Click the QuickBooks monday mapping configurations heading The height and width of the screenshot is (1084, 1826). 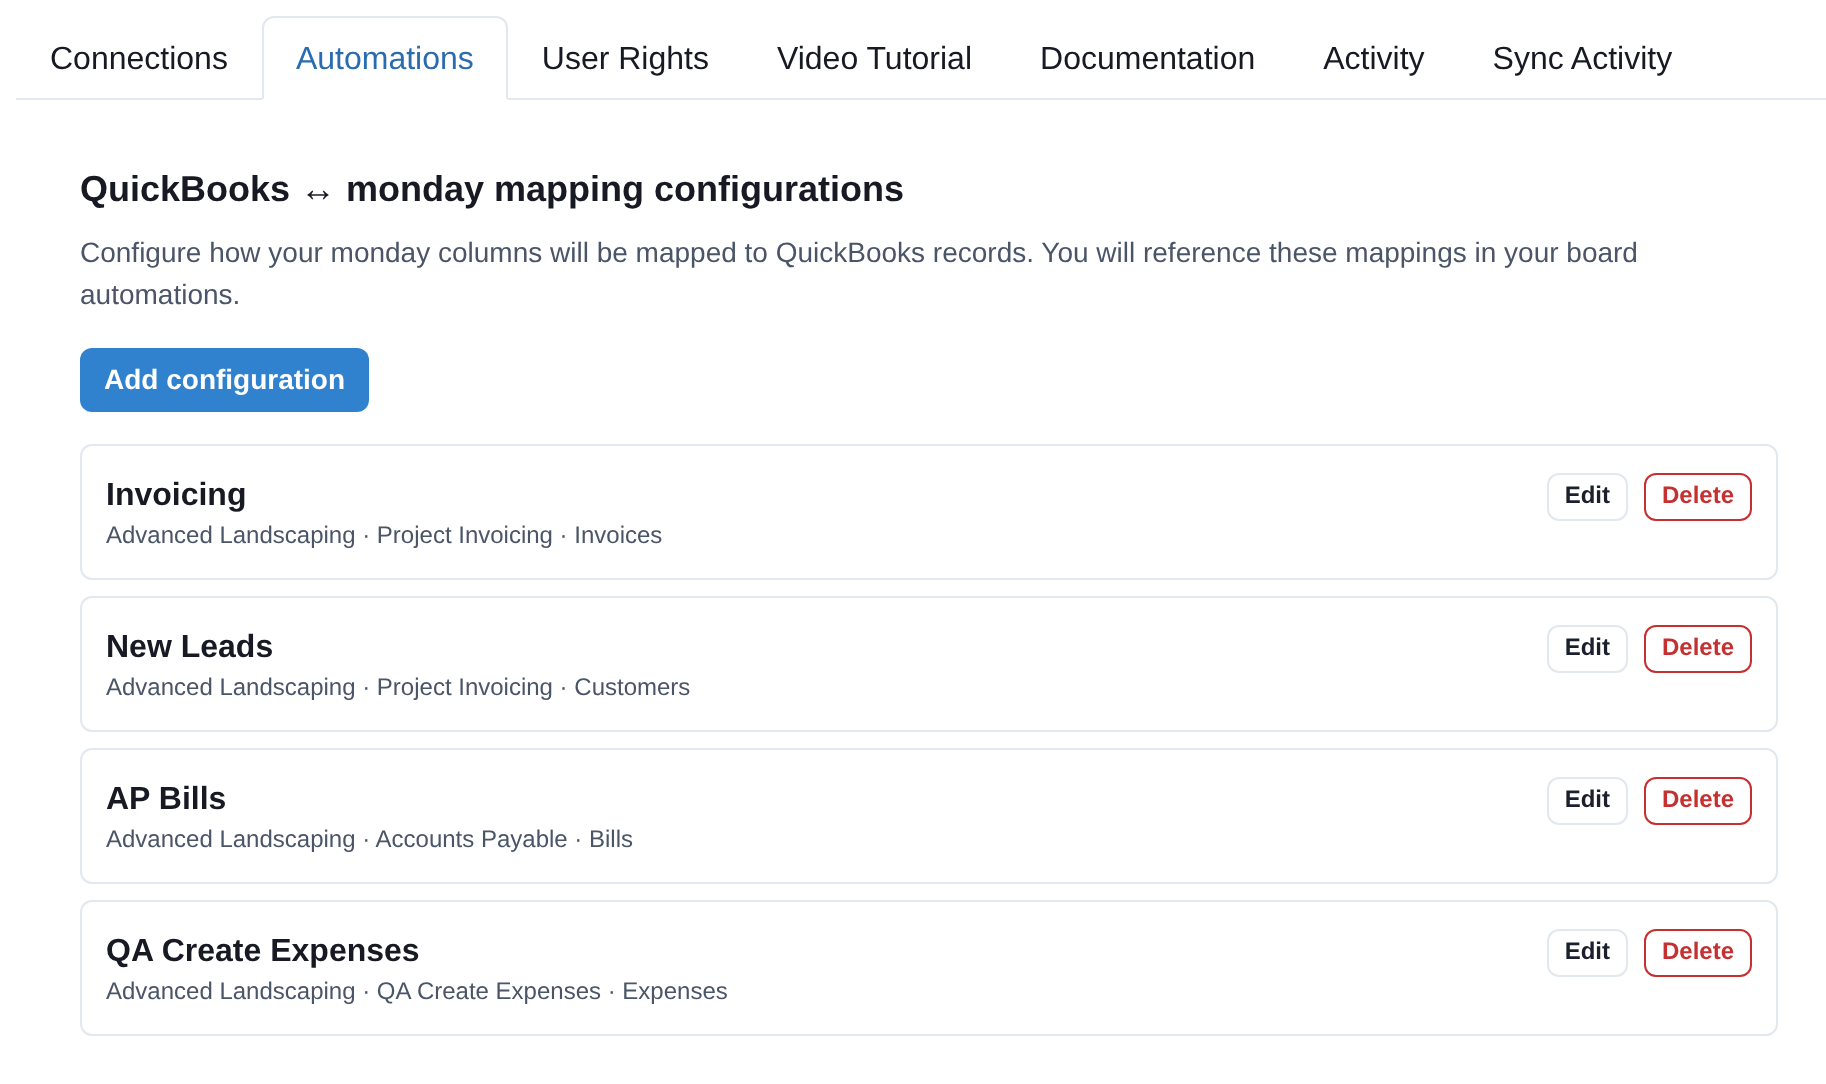click(492, 190)
